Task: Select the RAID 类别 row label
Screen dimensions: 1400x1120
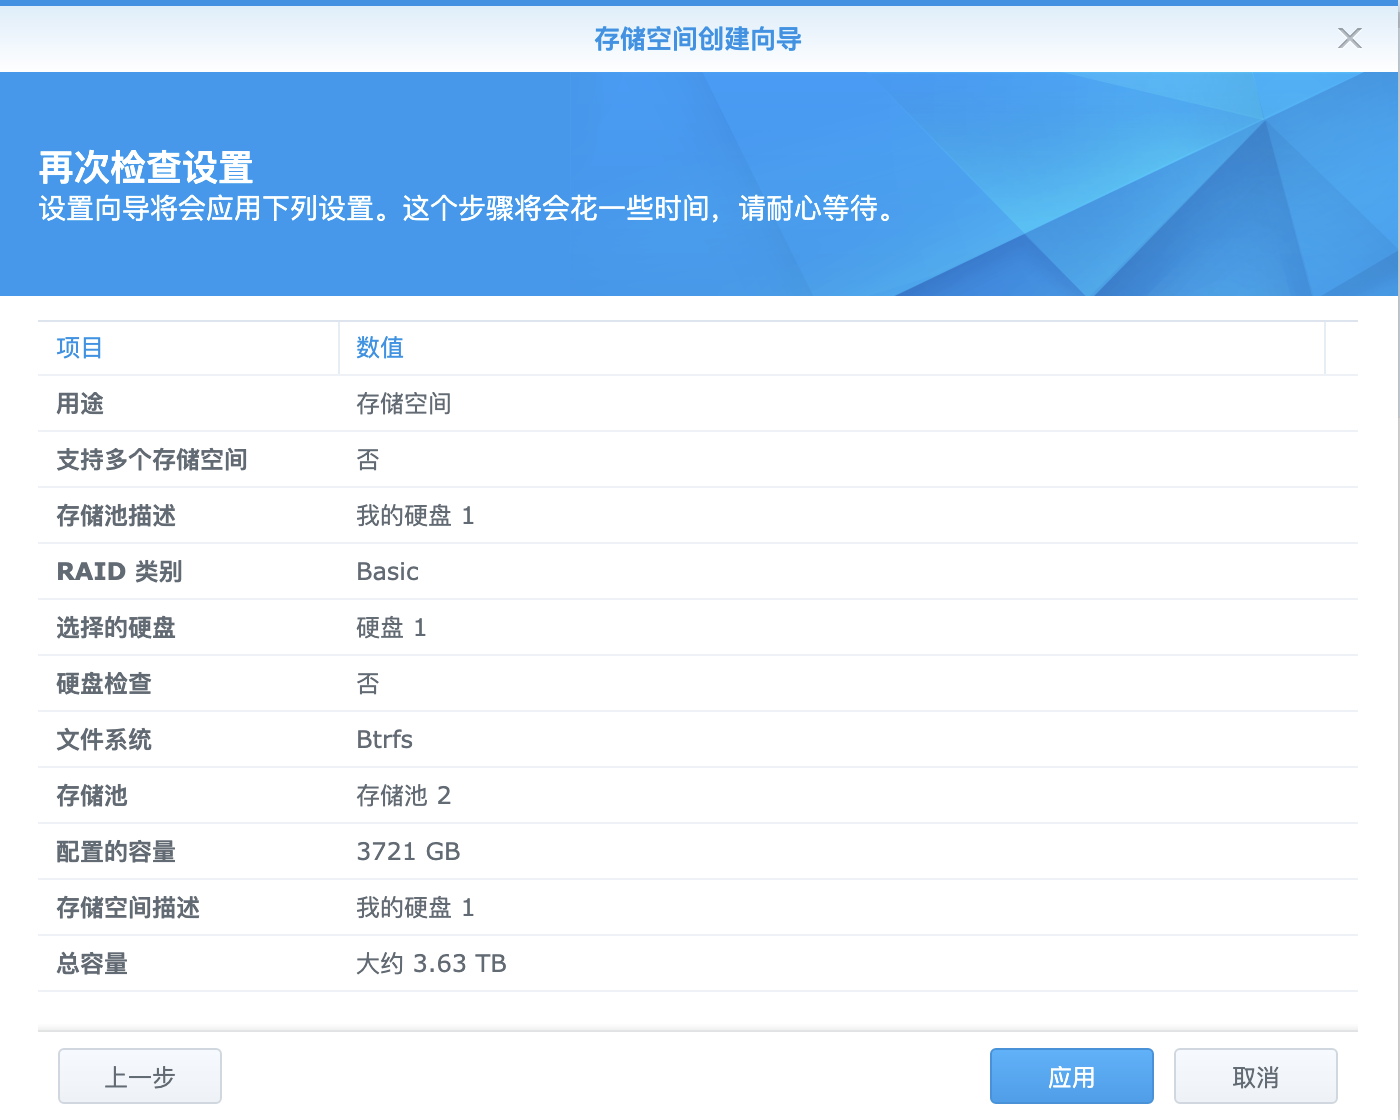Action: [119, 572]
